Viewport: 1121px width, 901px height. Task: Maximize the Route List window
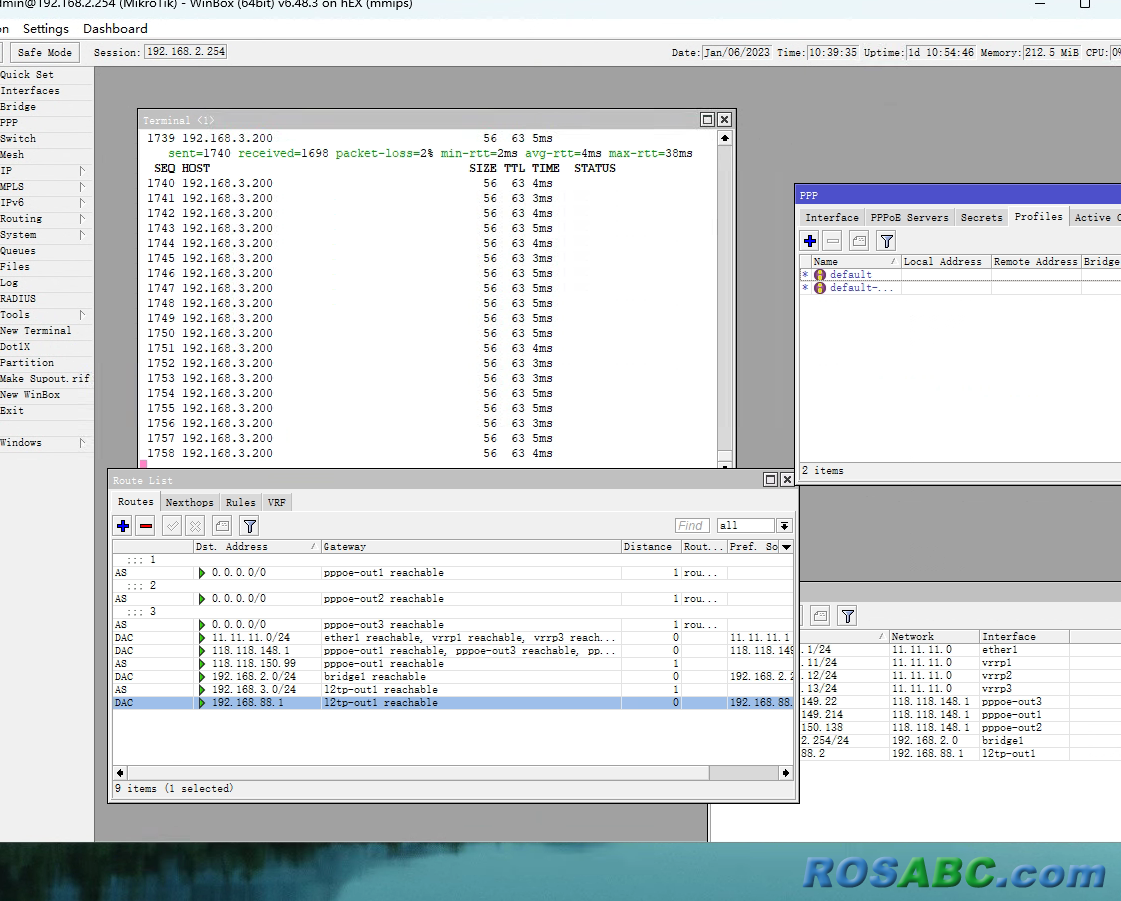point(770,480)
